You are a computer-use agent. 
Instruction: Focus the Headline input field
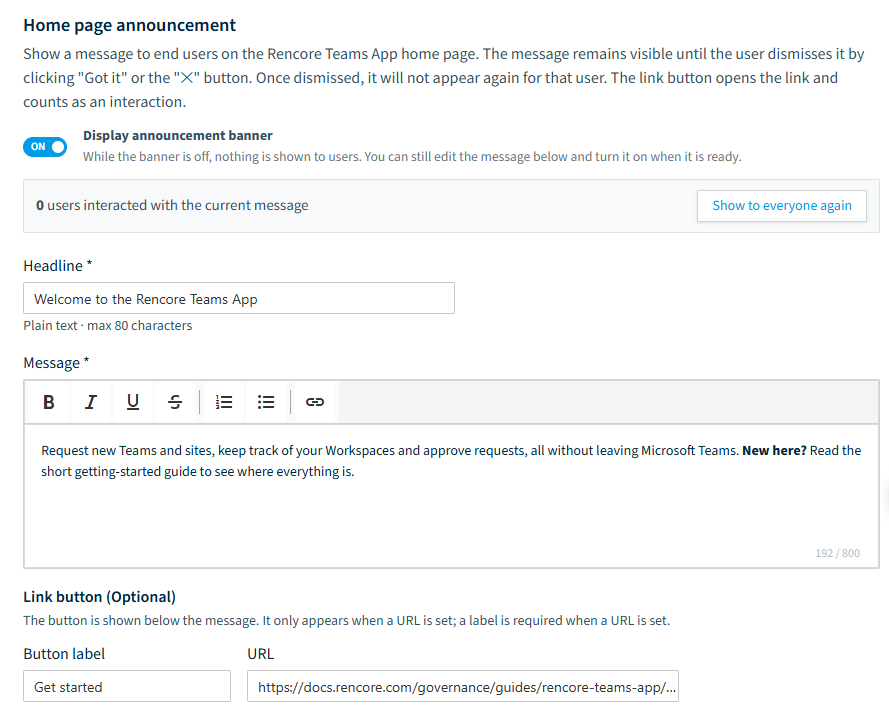click(x=239, y=298)
